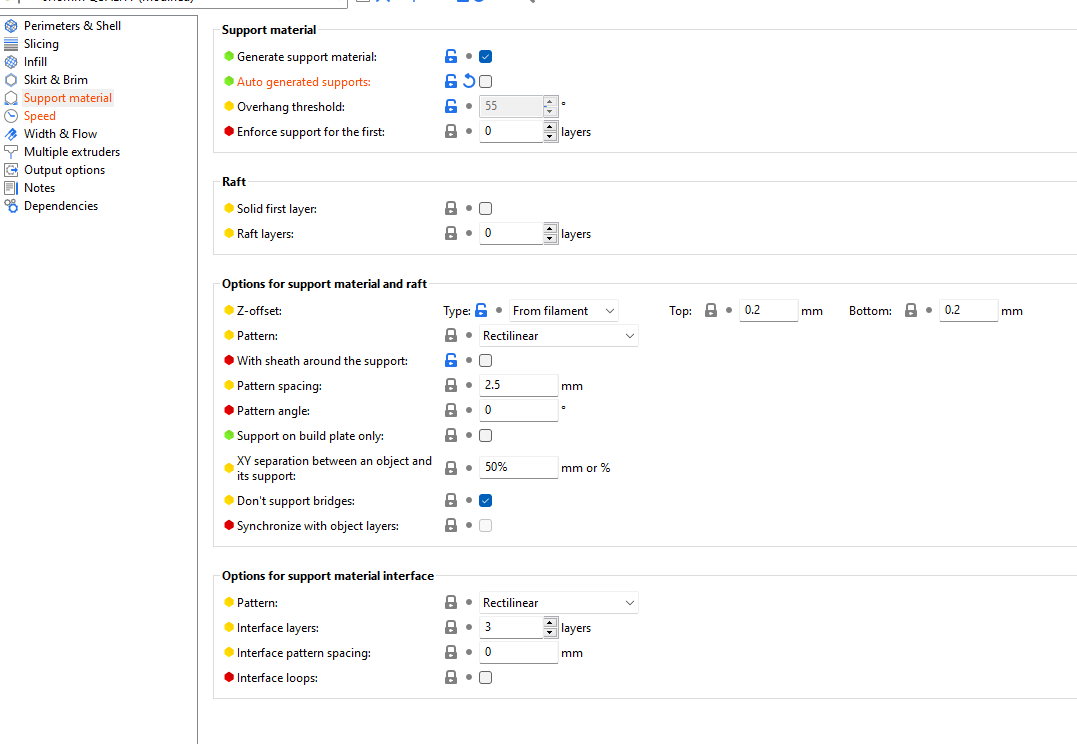1077x744 pixels.
Task: Increase Raft layers with up arrow
Action: (x=550, y=228)
